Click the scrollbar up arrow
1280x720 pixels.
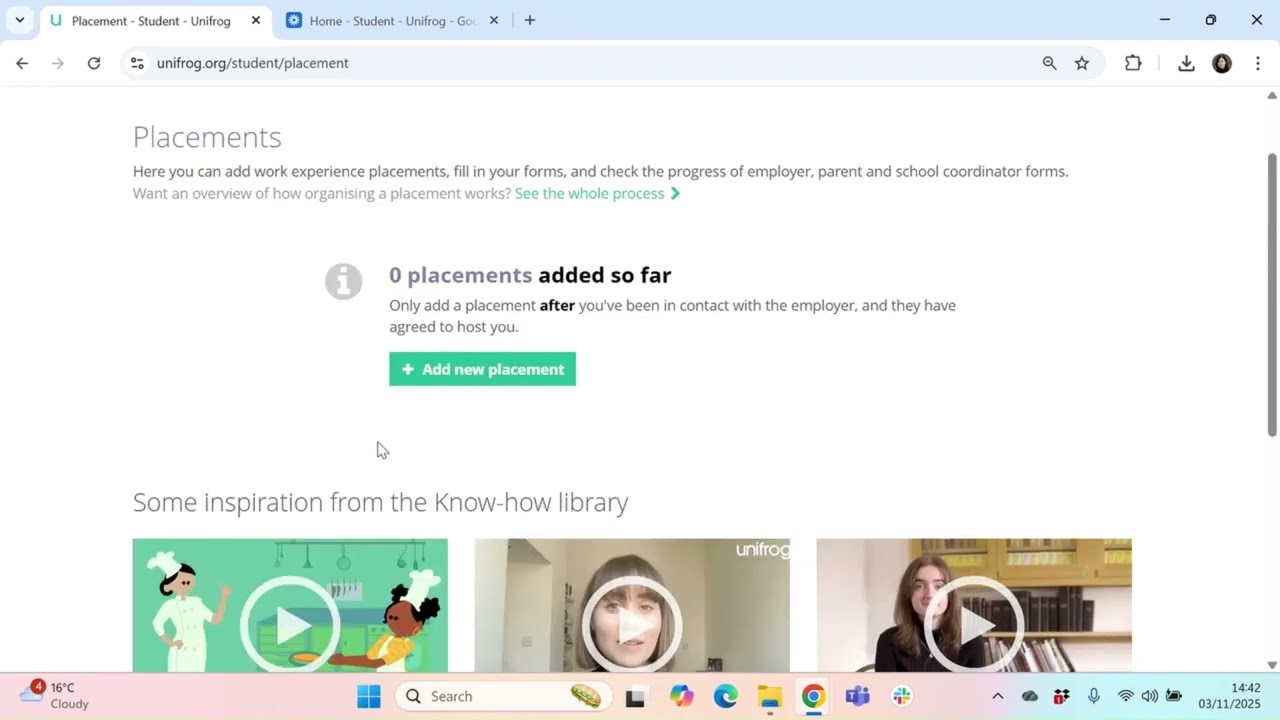tap(1272, 96)
